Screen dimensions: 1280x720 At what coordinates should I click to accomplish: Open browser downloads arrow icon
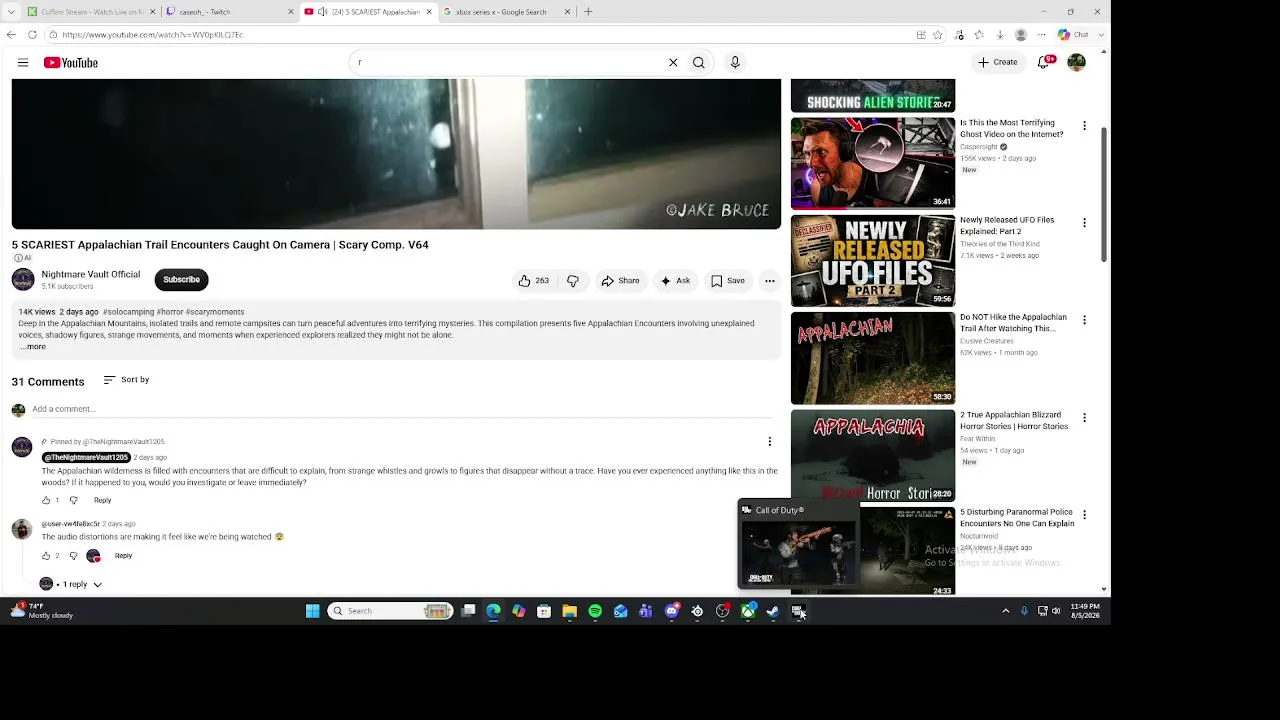(x=1000, y=35)
